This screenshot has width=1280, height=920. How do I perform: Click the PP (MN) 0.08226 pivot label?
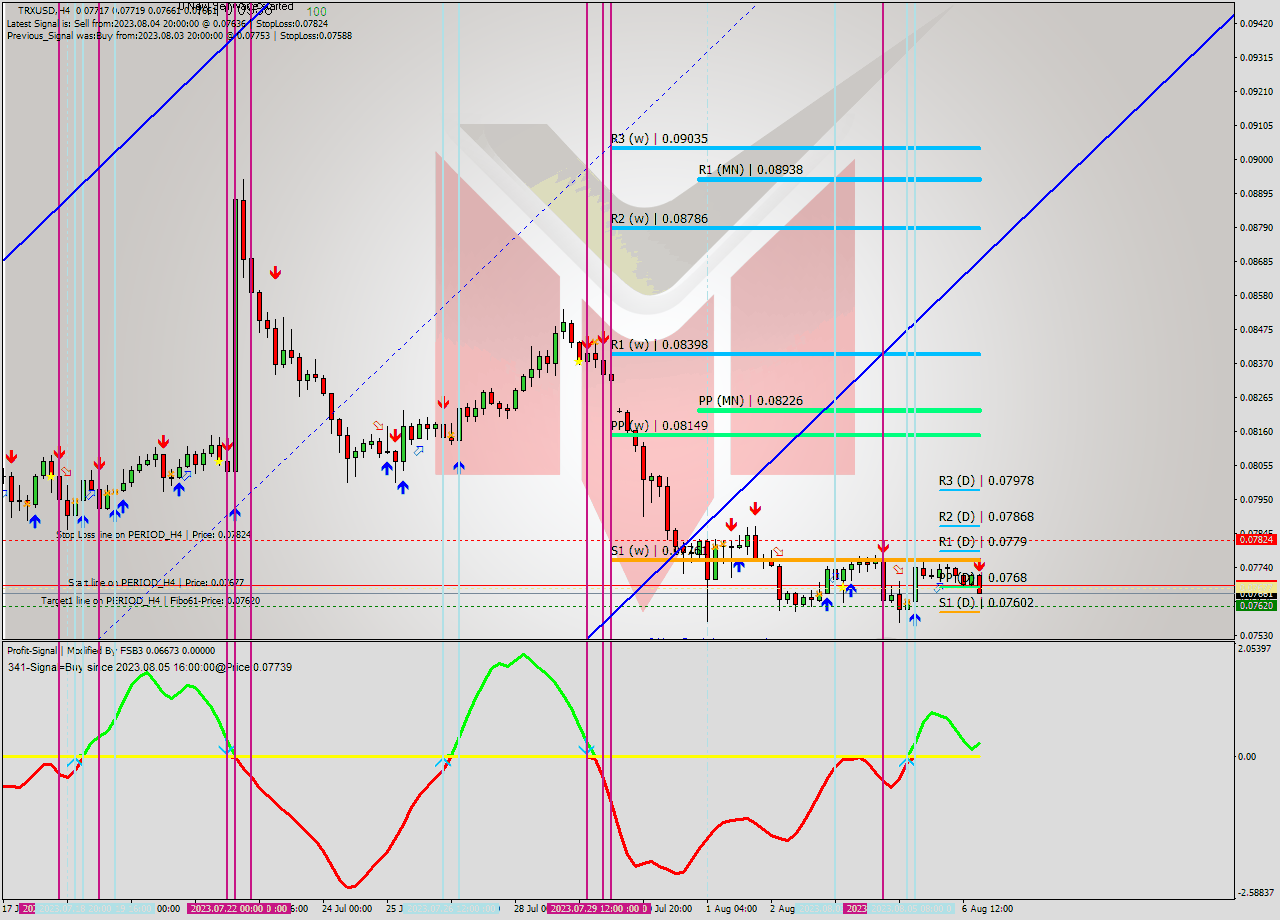click(x=750, y=401)
